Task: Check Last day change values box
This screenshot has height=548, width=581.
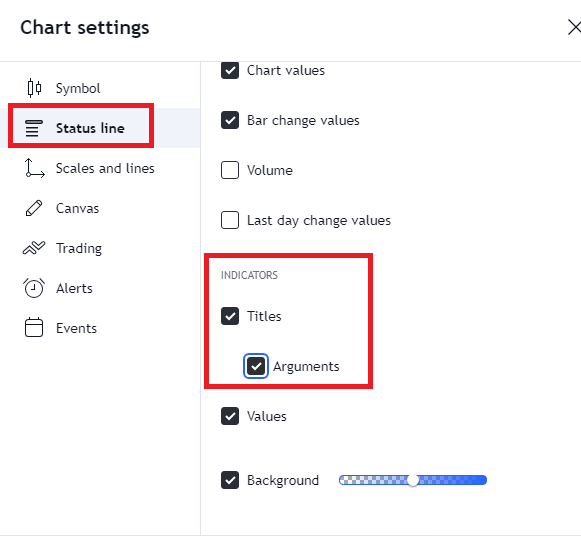Action: 230,220
